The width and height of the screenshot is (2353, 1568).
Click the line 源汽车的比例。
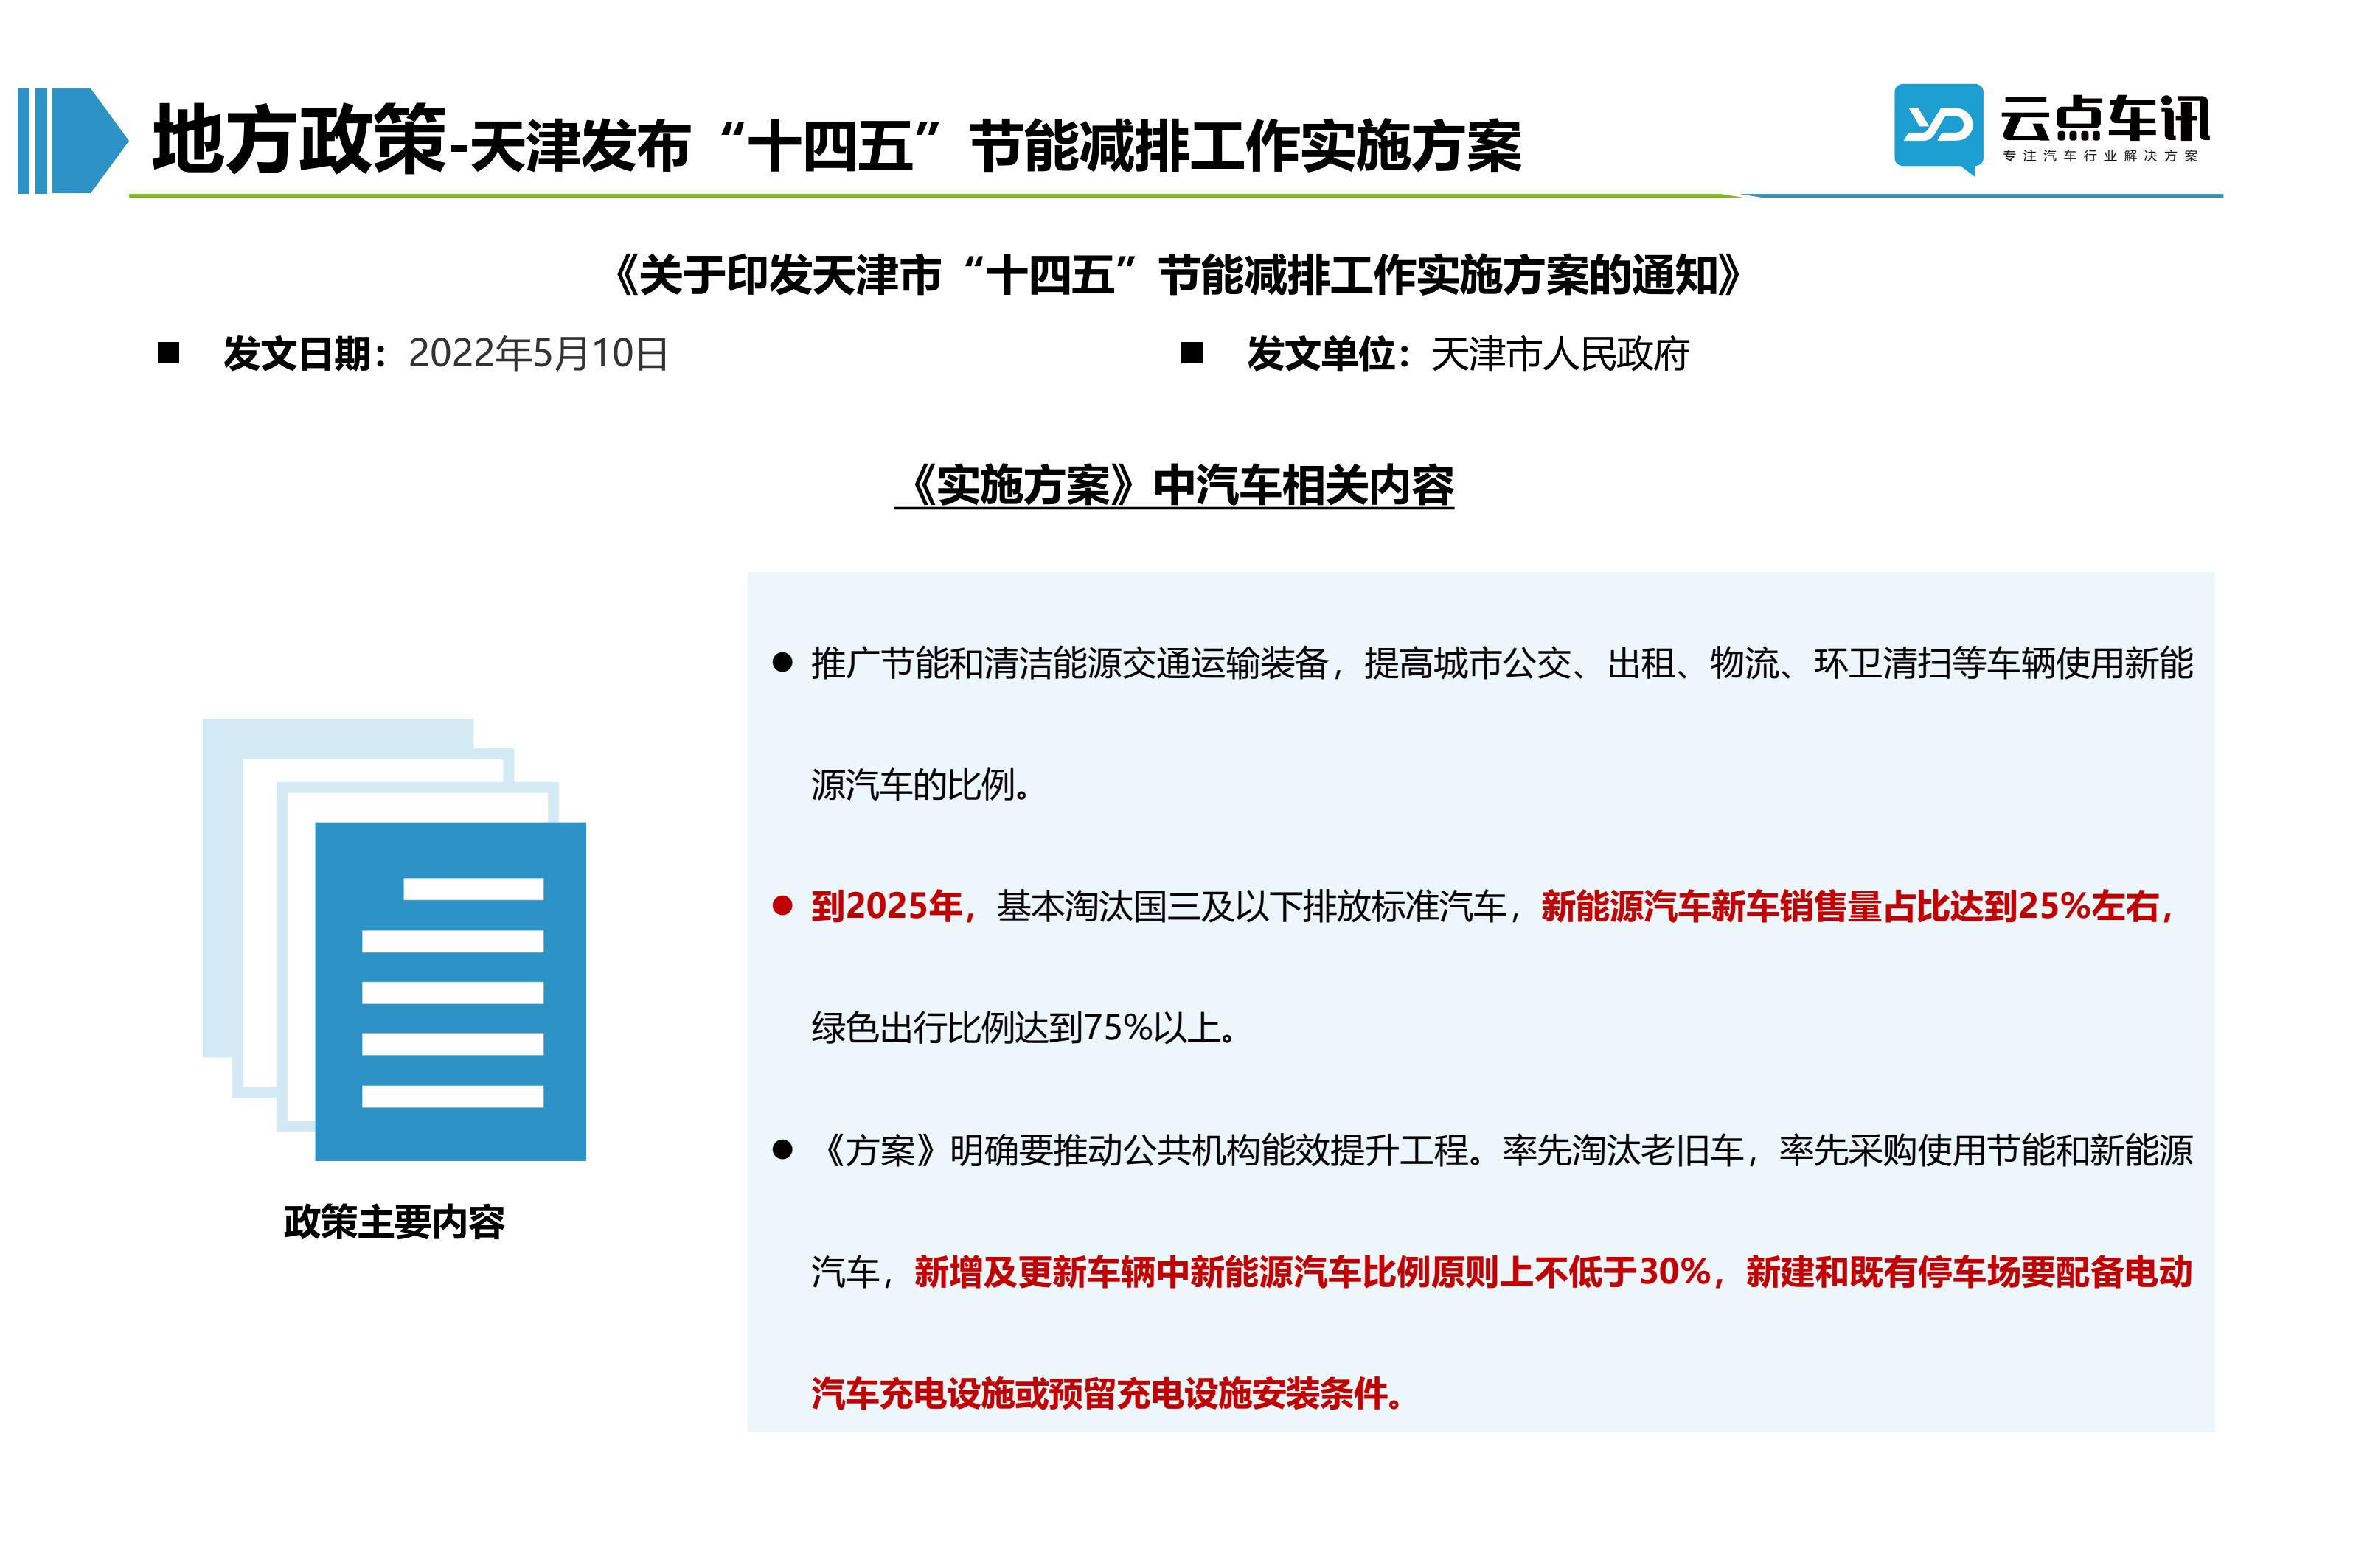922,785
